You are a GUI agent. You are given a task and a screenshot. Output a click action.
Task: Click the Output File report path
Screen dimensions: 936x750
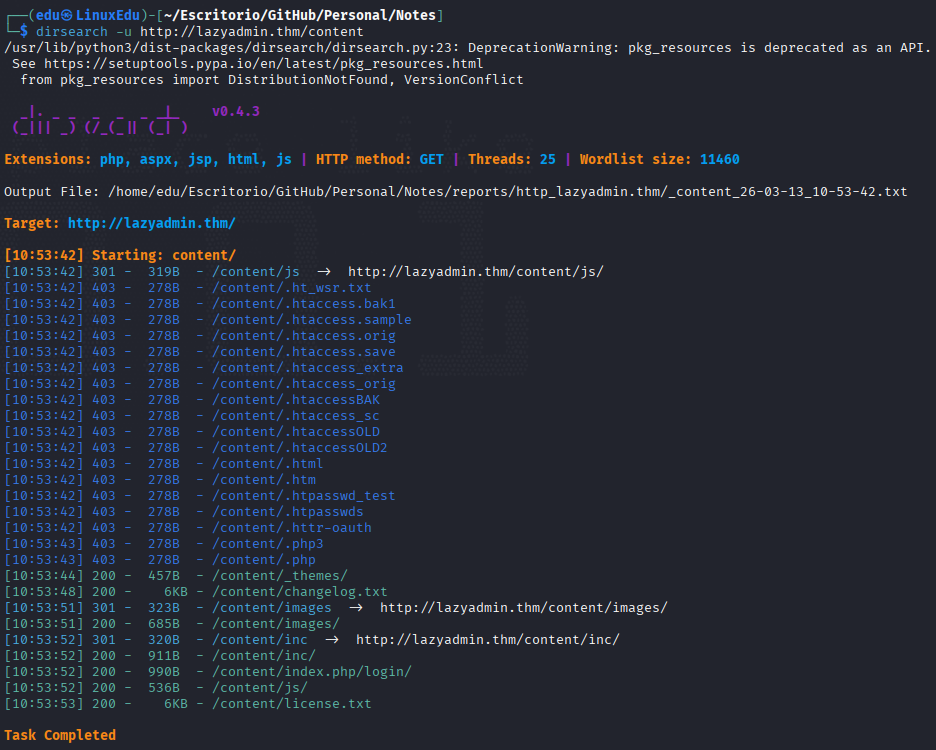507,192
